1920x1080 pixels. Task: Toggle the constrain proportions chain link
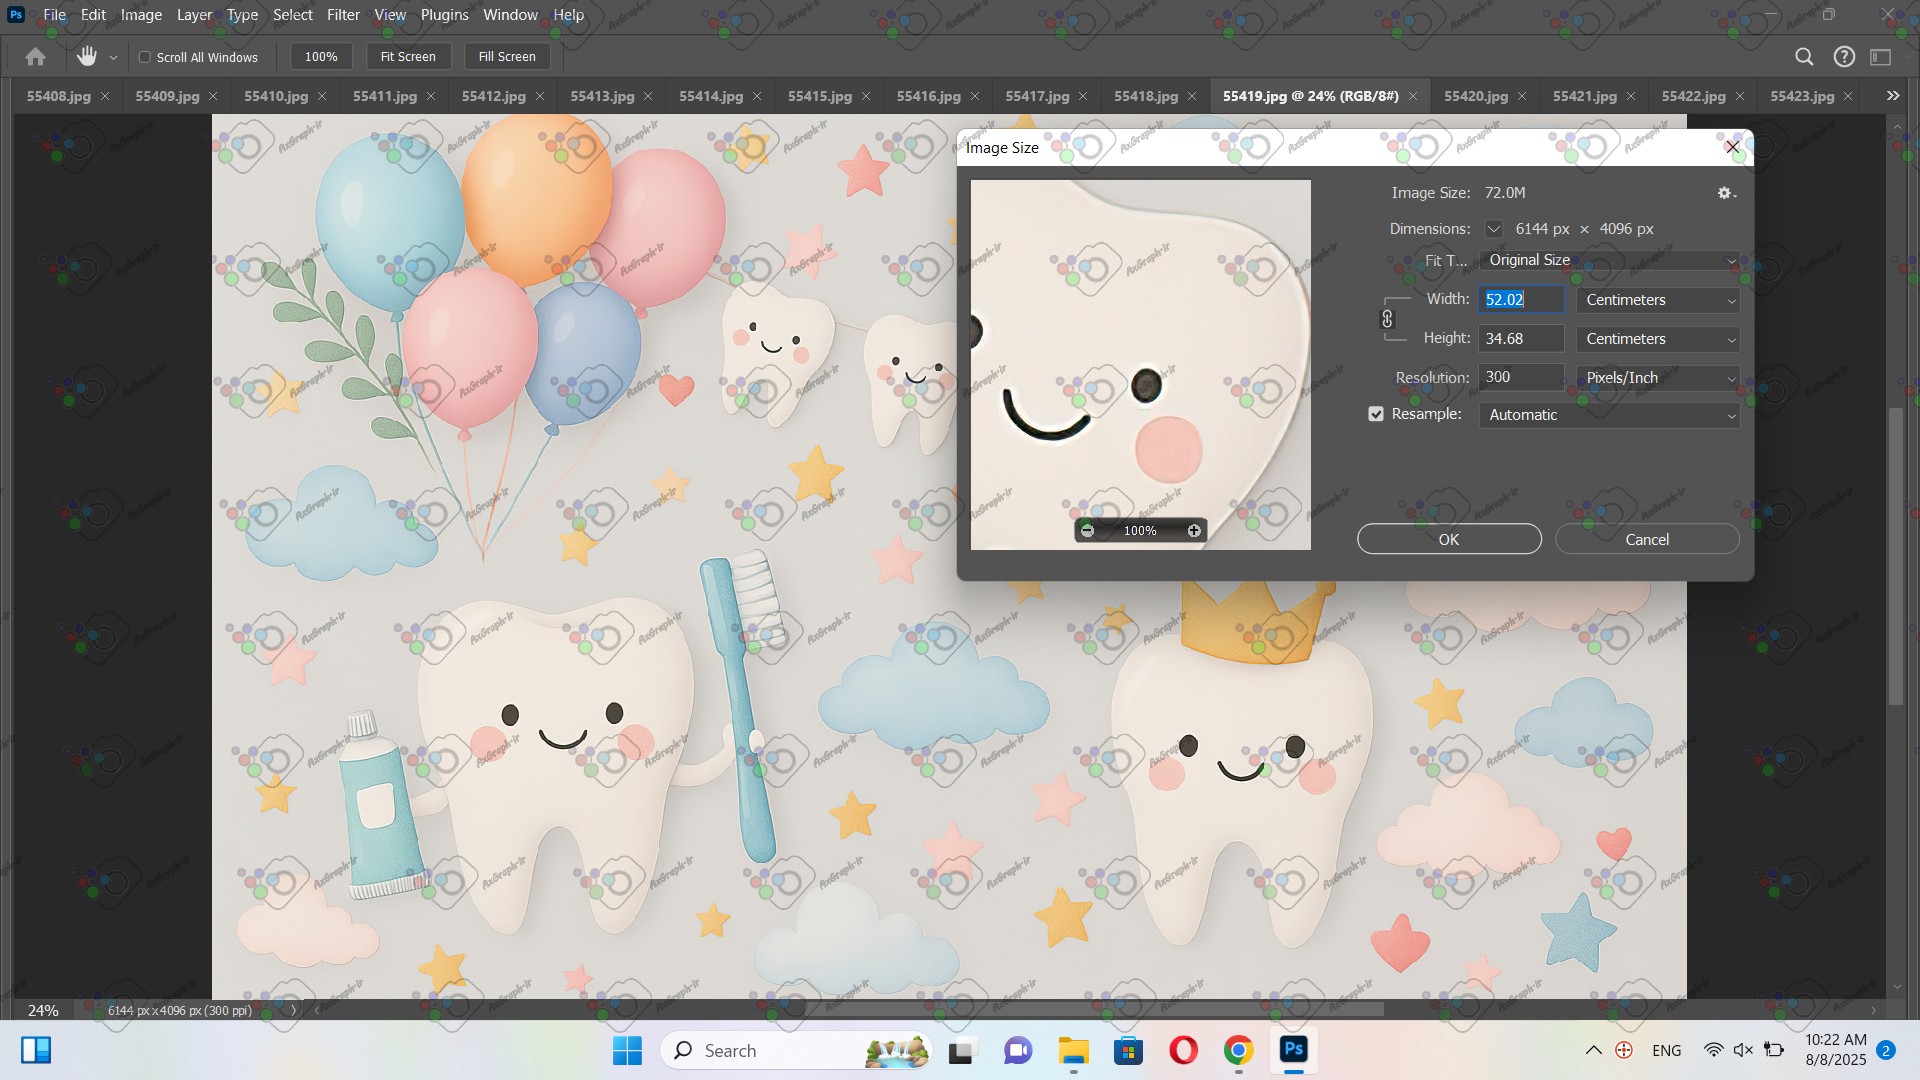pyautogui.click(x=1387, y=319)
